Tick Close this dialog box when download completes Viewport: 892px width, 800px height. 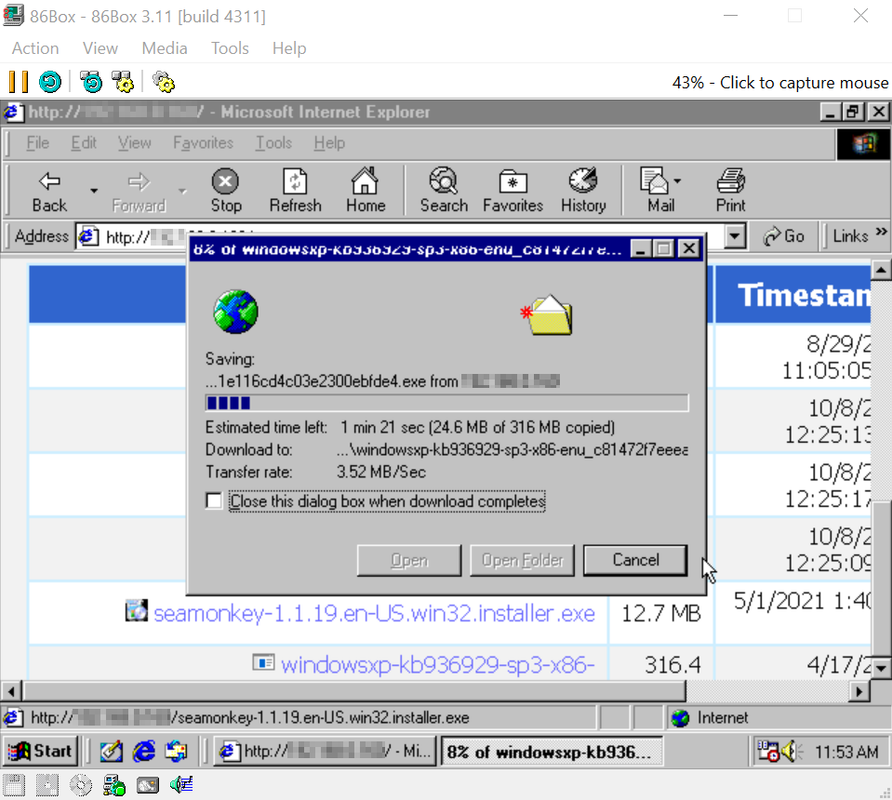coord(214,501)
